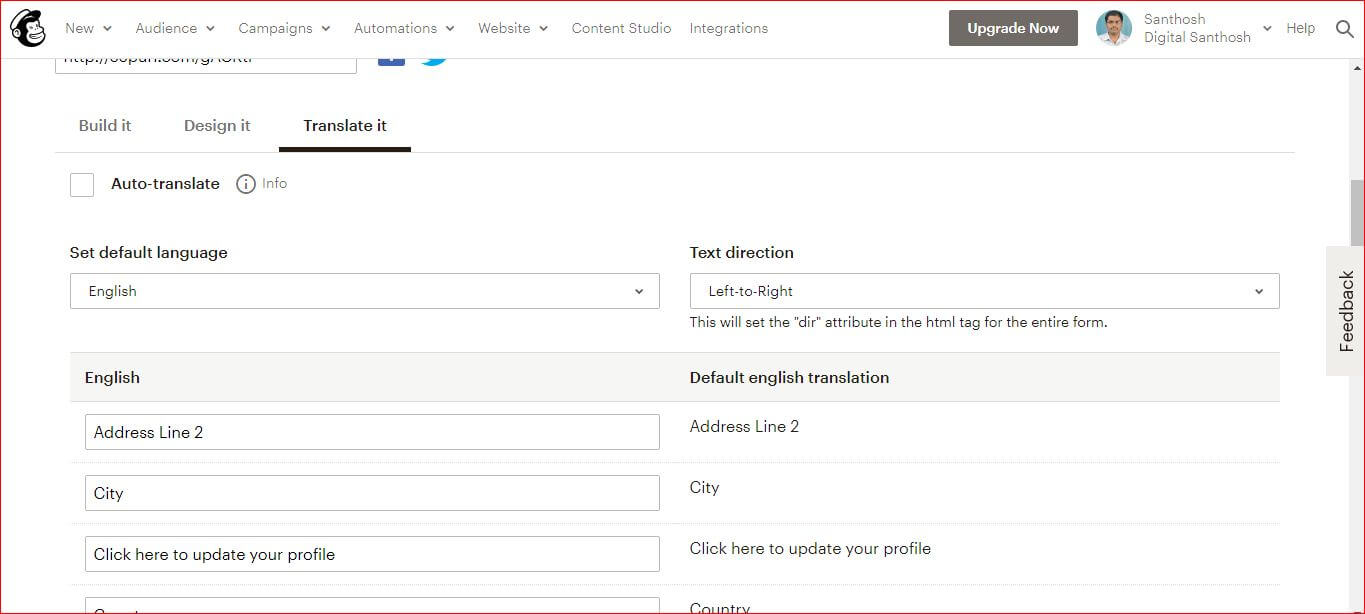Click the page vertical scrollbar thumb
The width and height of the screenshot is (1365, 614).
pos(1357,212)
